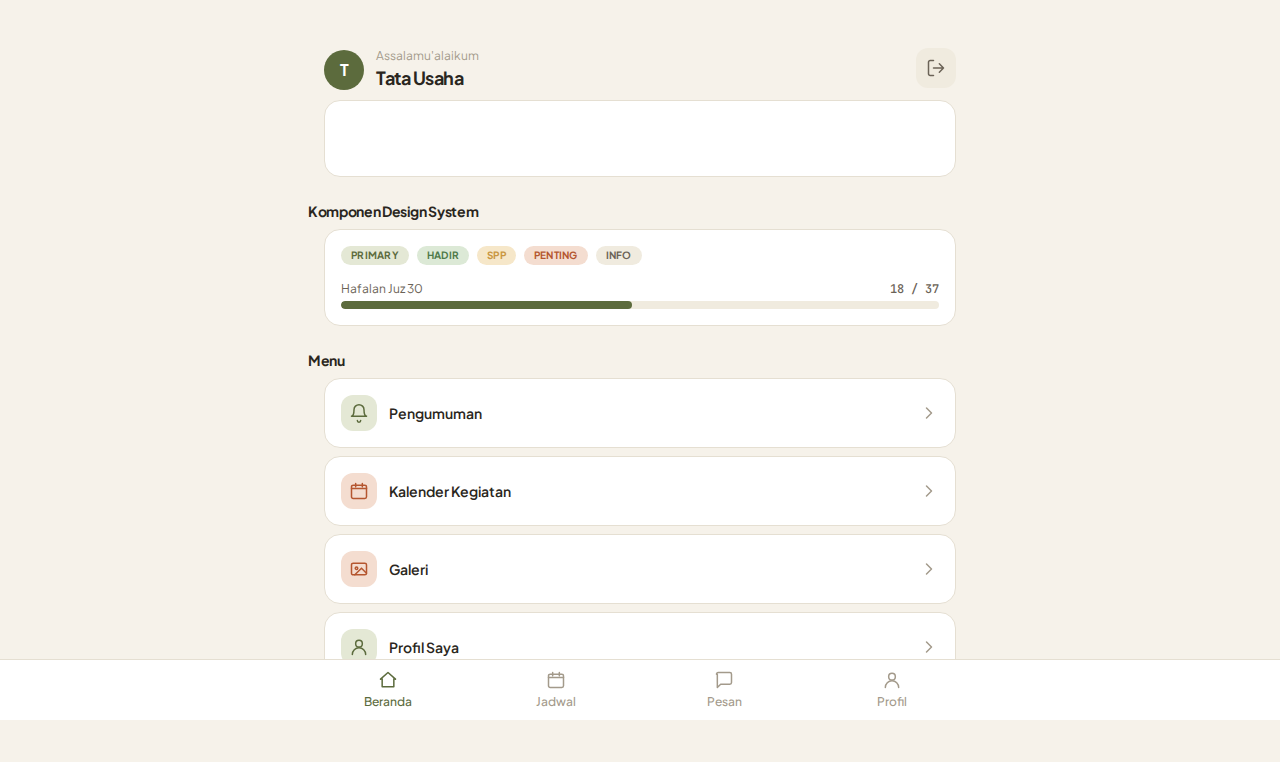Click the Kalender Kegiatan calendar icon

[x=359, y=491]
